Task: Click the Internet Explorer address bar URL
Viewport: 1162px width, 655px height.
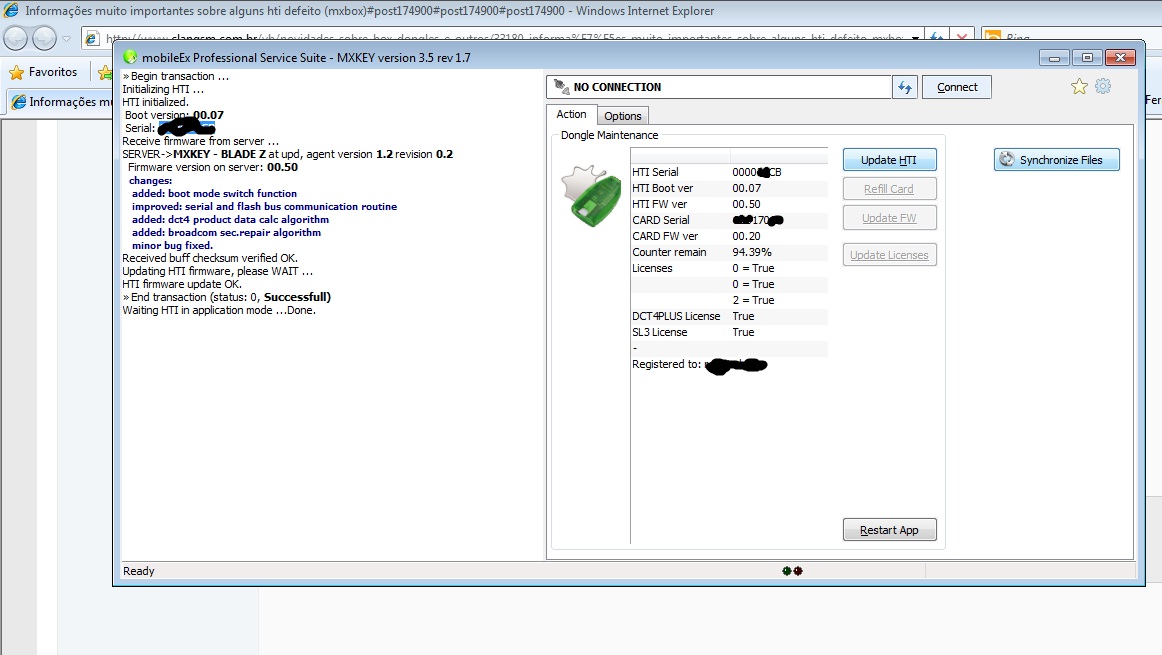Action: [x=504, y=39]
